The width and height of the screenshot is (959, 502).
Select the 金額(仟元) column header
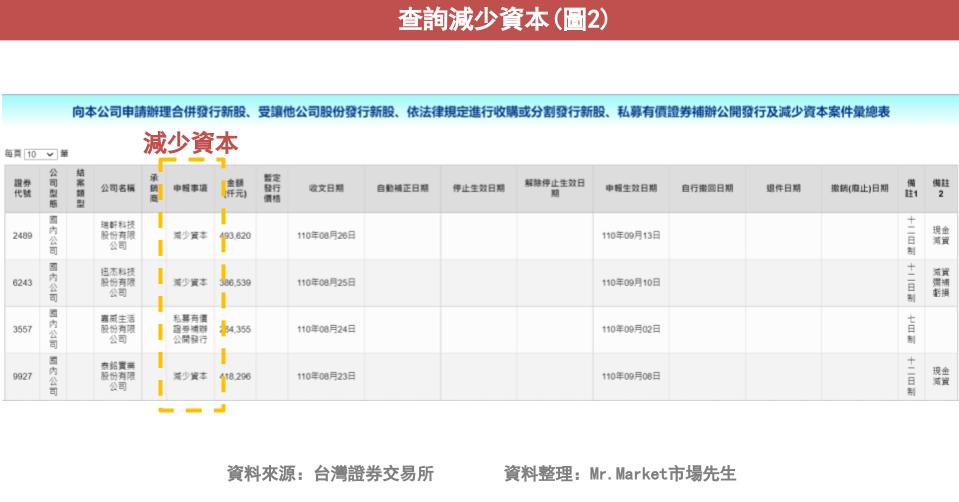[236, 188]
